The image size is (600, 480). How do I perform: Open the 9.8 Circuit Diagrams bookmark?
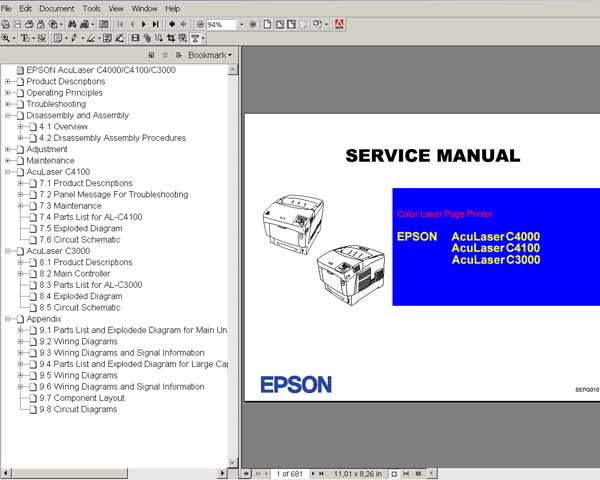click(x=78, y=410)
